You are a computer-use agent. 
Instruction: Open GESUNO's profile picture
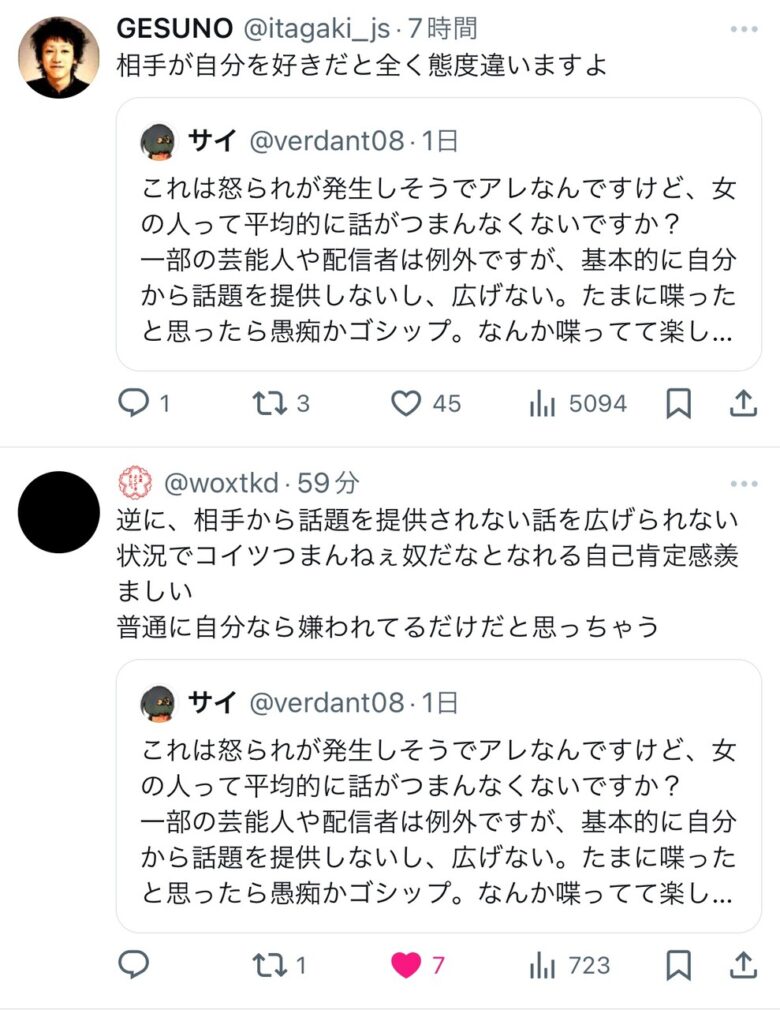pos(59,57)
